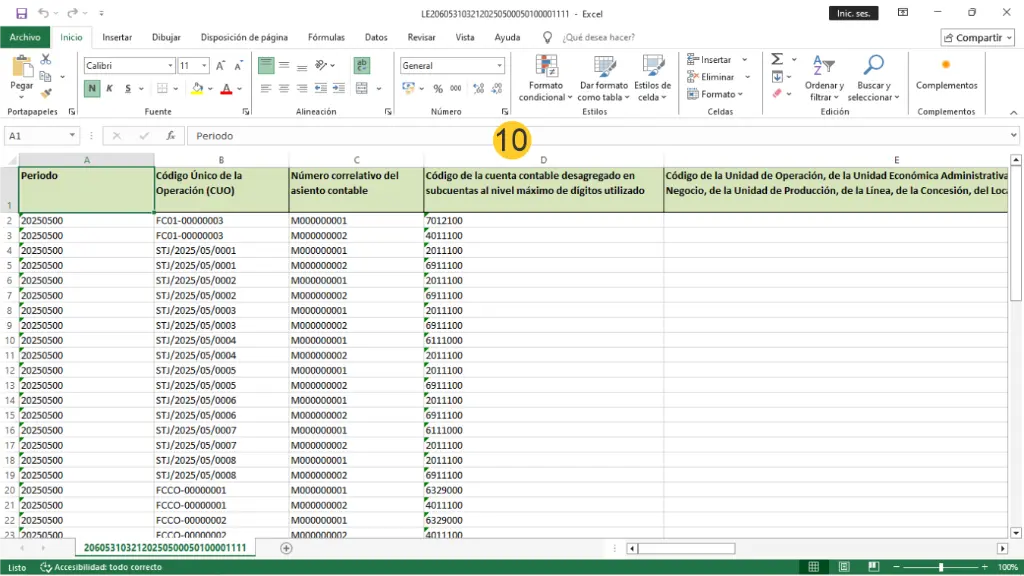Click the AutoSum sigma icon
Screen dimensions: 1024x576
tap(777, 60)
